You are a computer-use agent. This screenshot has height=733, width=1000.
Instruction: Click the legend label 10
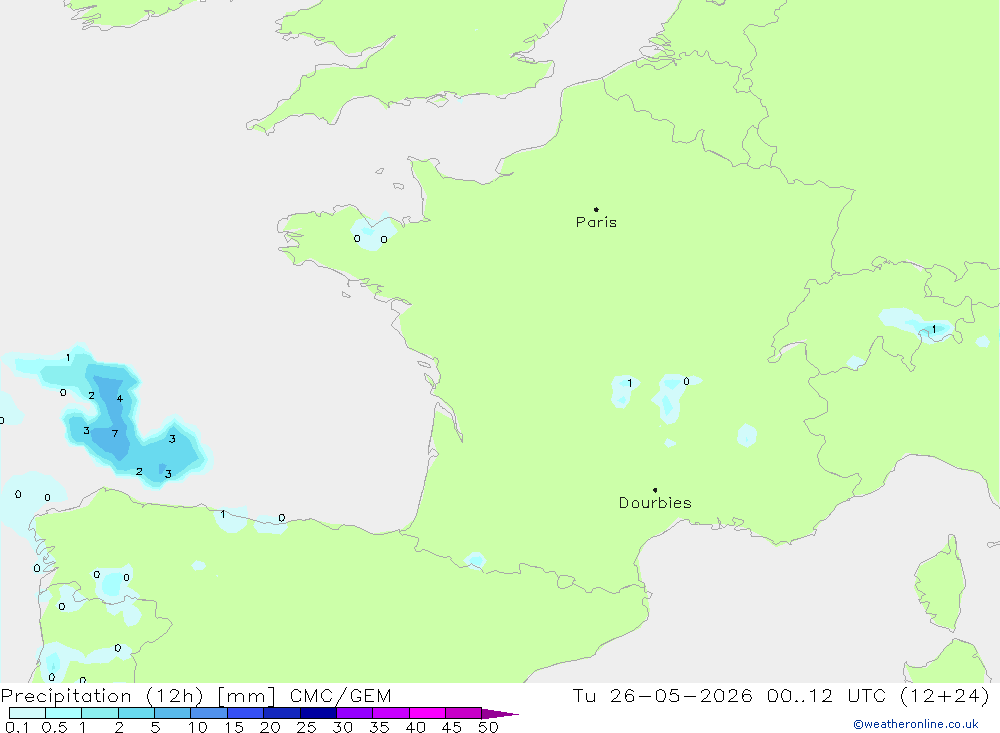[x=197, y=727]
